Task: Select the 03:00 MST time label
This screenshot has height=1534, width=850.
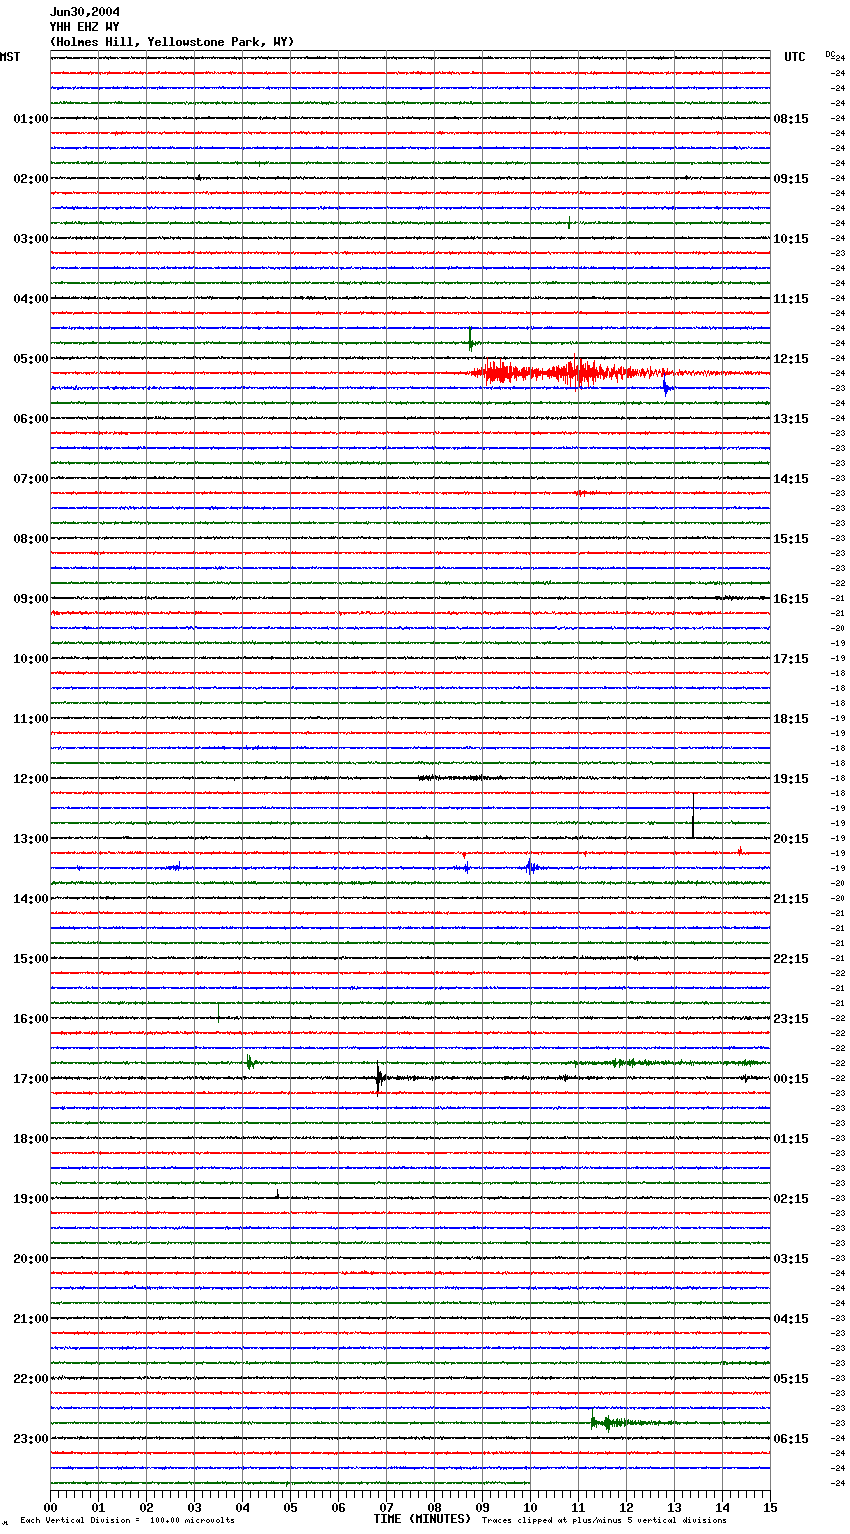Action: 30,239
